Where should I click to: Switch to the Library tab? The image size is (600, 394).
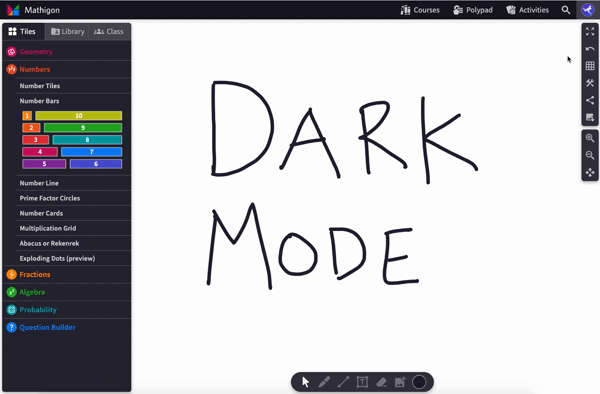pos(67,32)
